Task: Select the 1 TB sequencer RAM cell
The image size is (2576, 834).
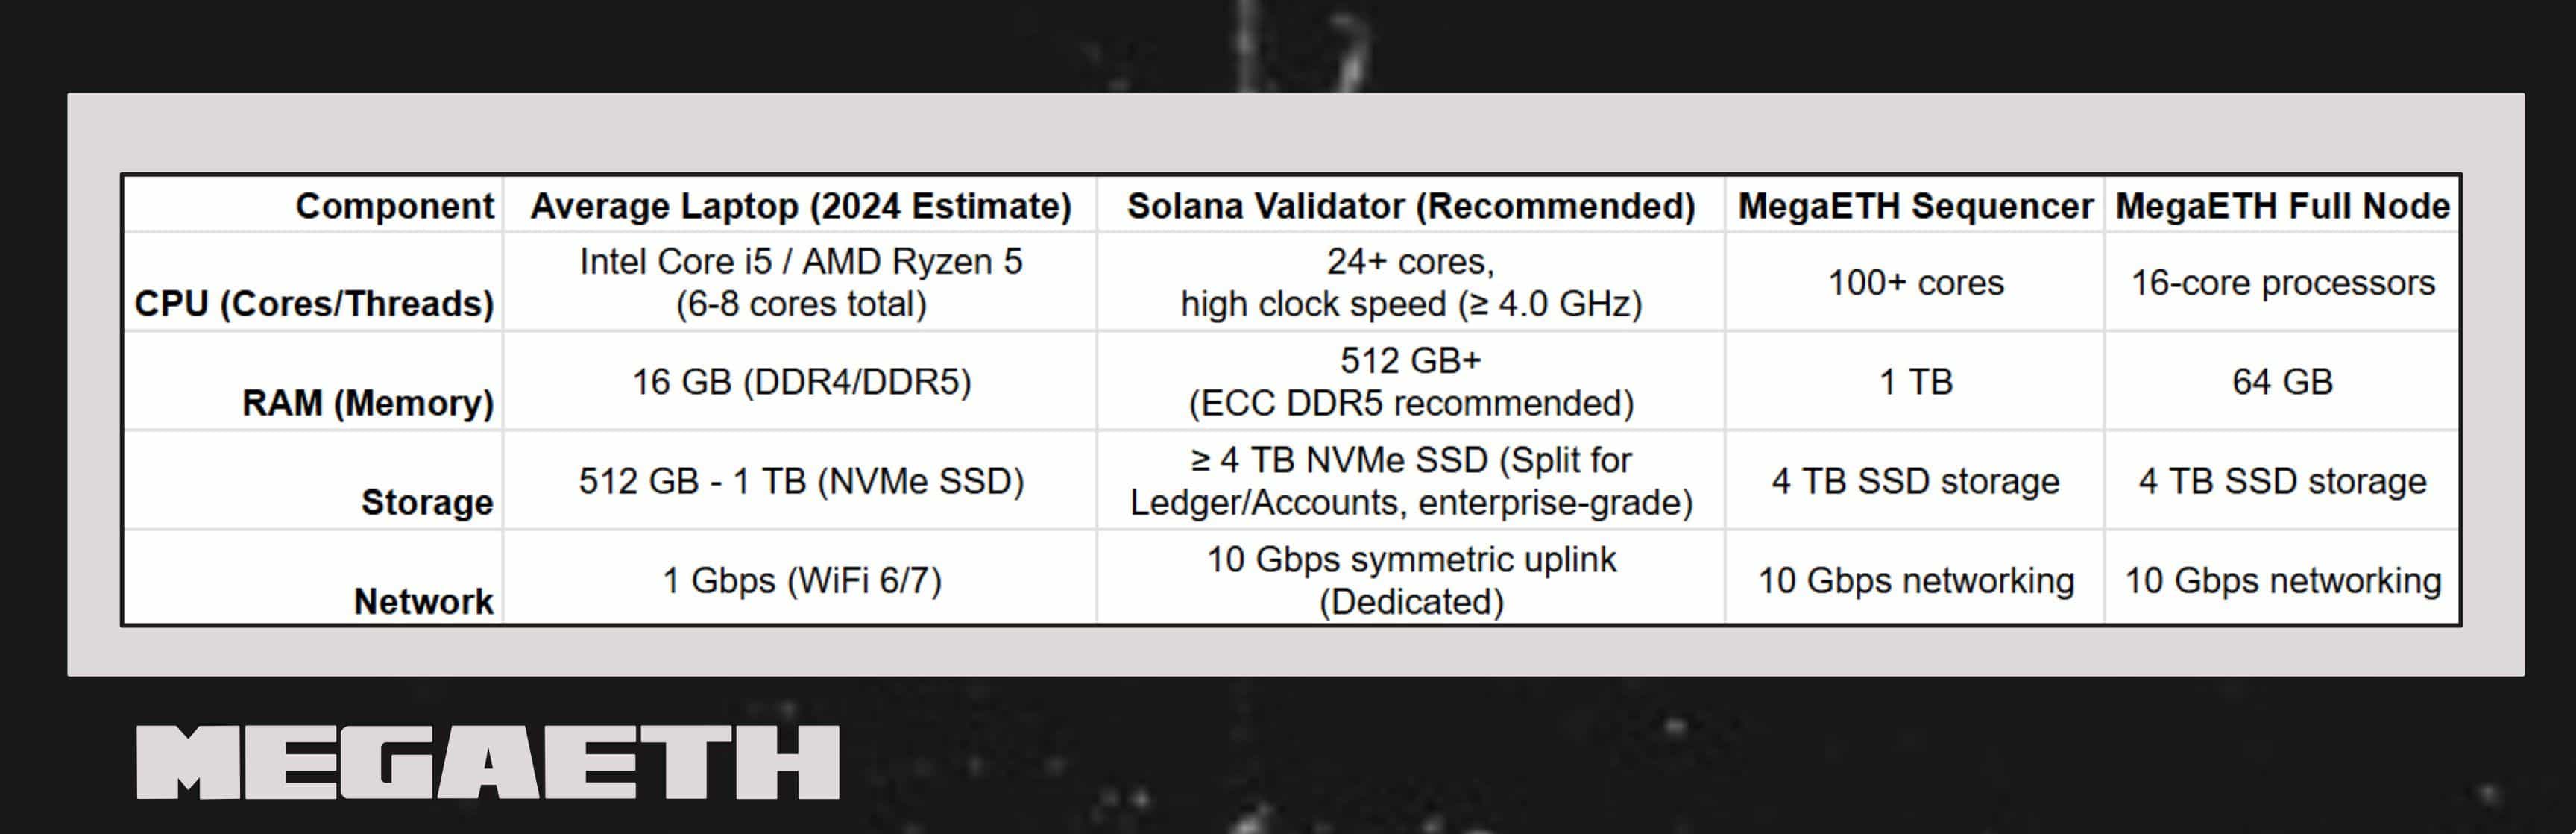Action: [1915, 382]
